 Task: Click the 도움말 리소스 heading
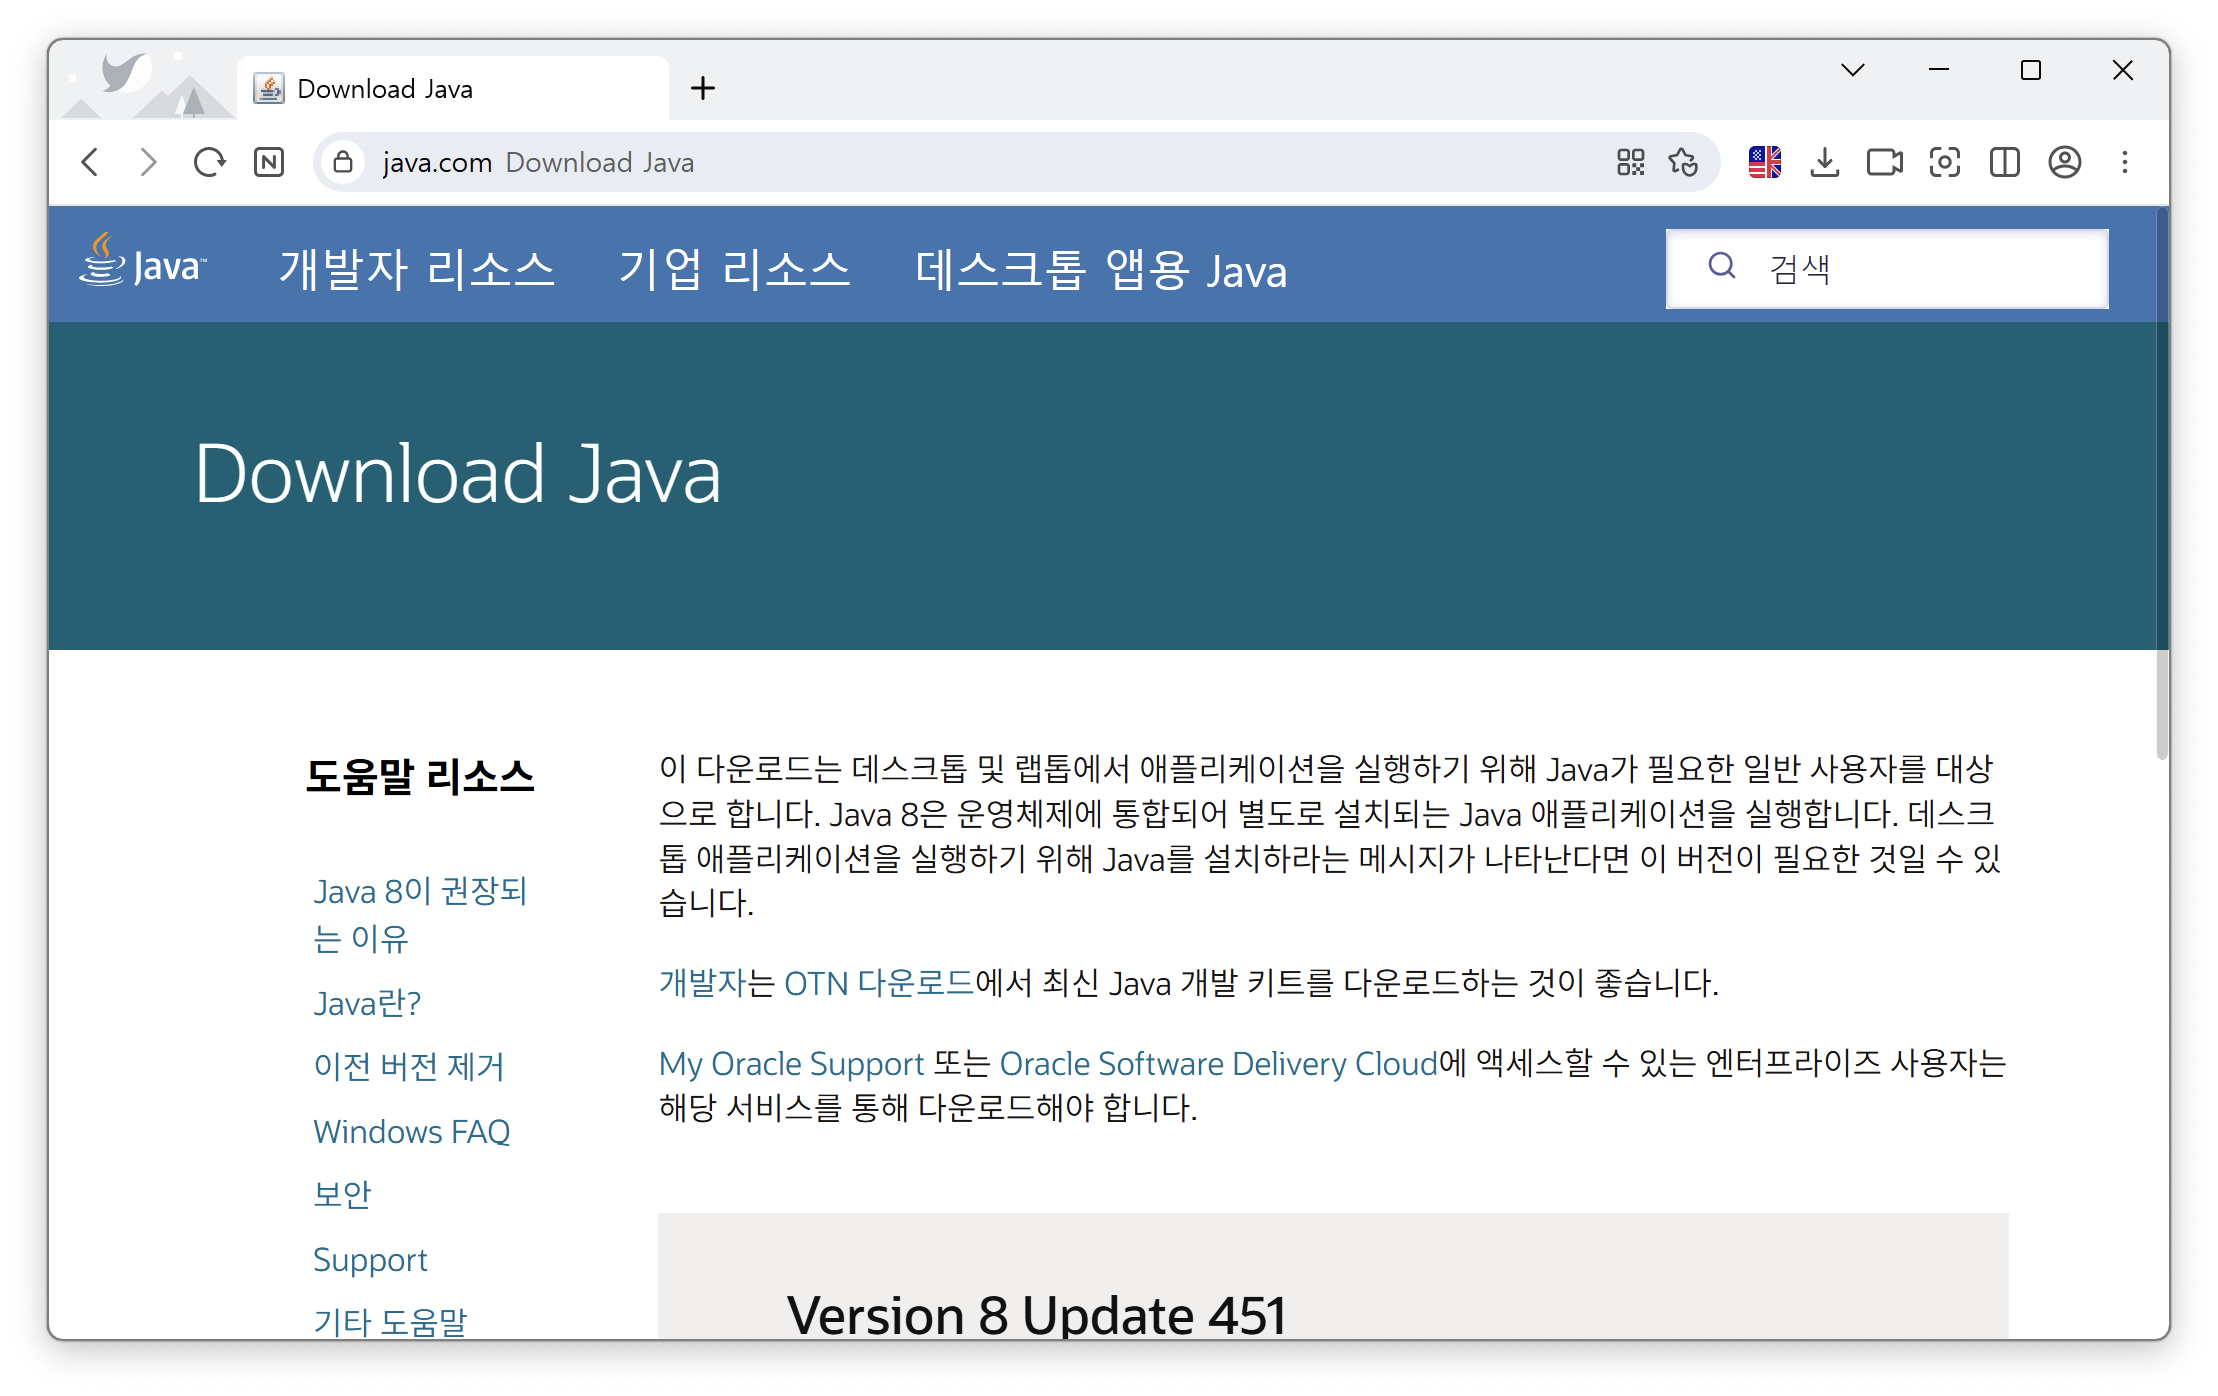click(420, 776)
